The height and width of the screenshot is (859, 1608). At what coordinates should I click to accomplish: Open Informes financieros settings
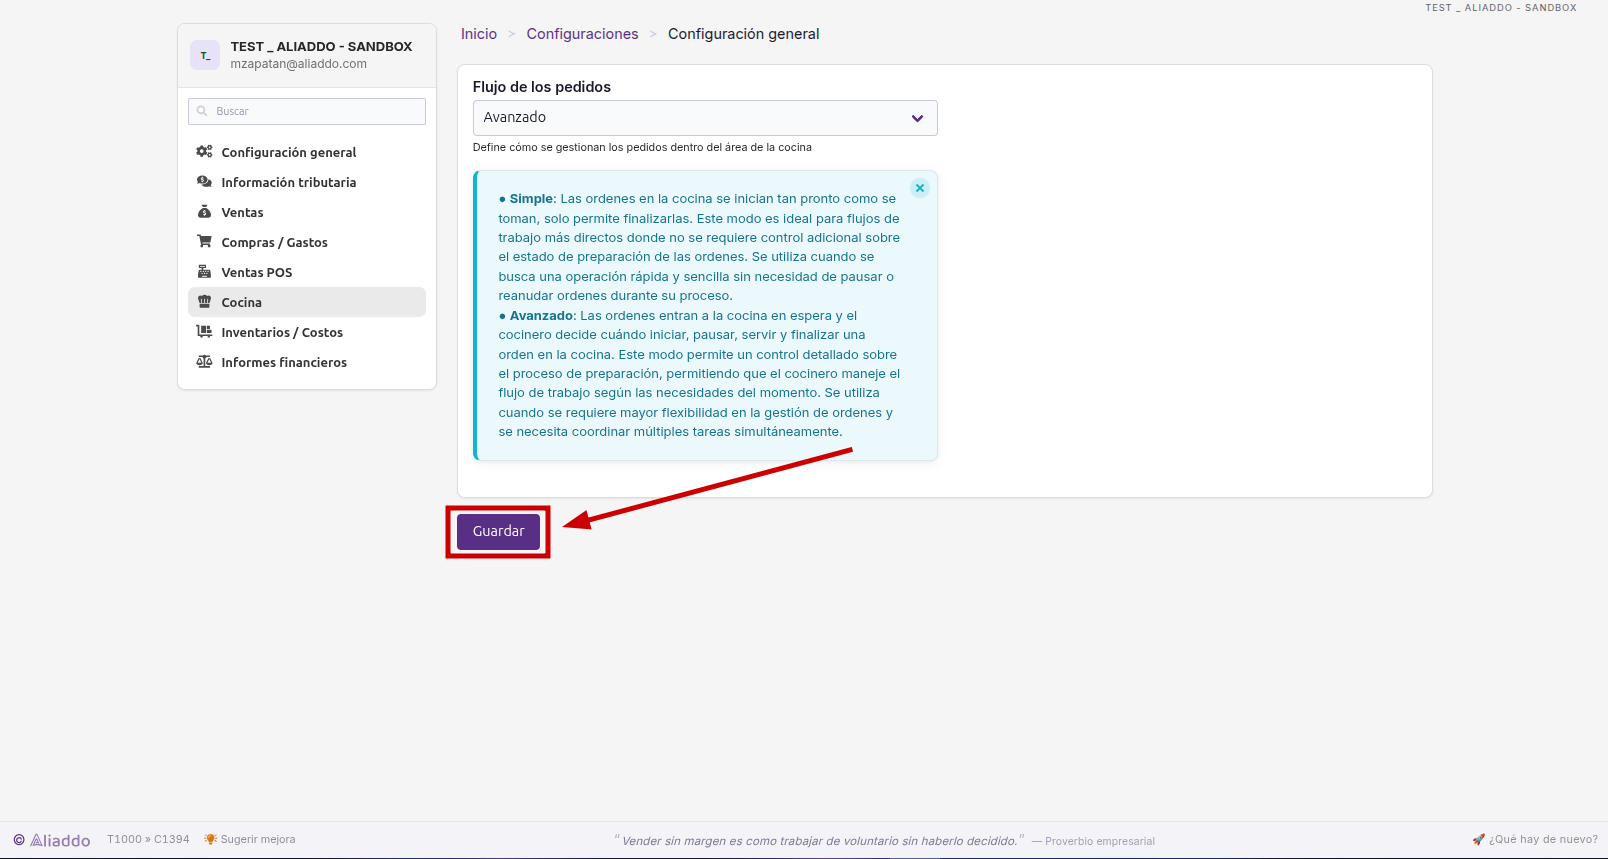pyautogui.click(x=307, y=362)
